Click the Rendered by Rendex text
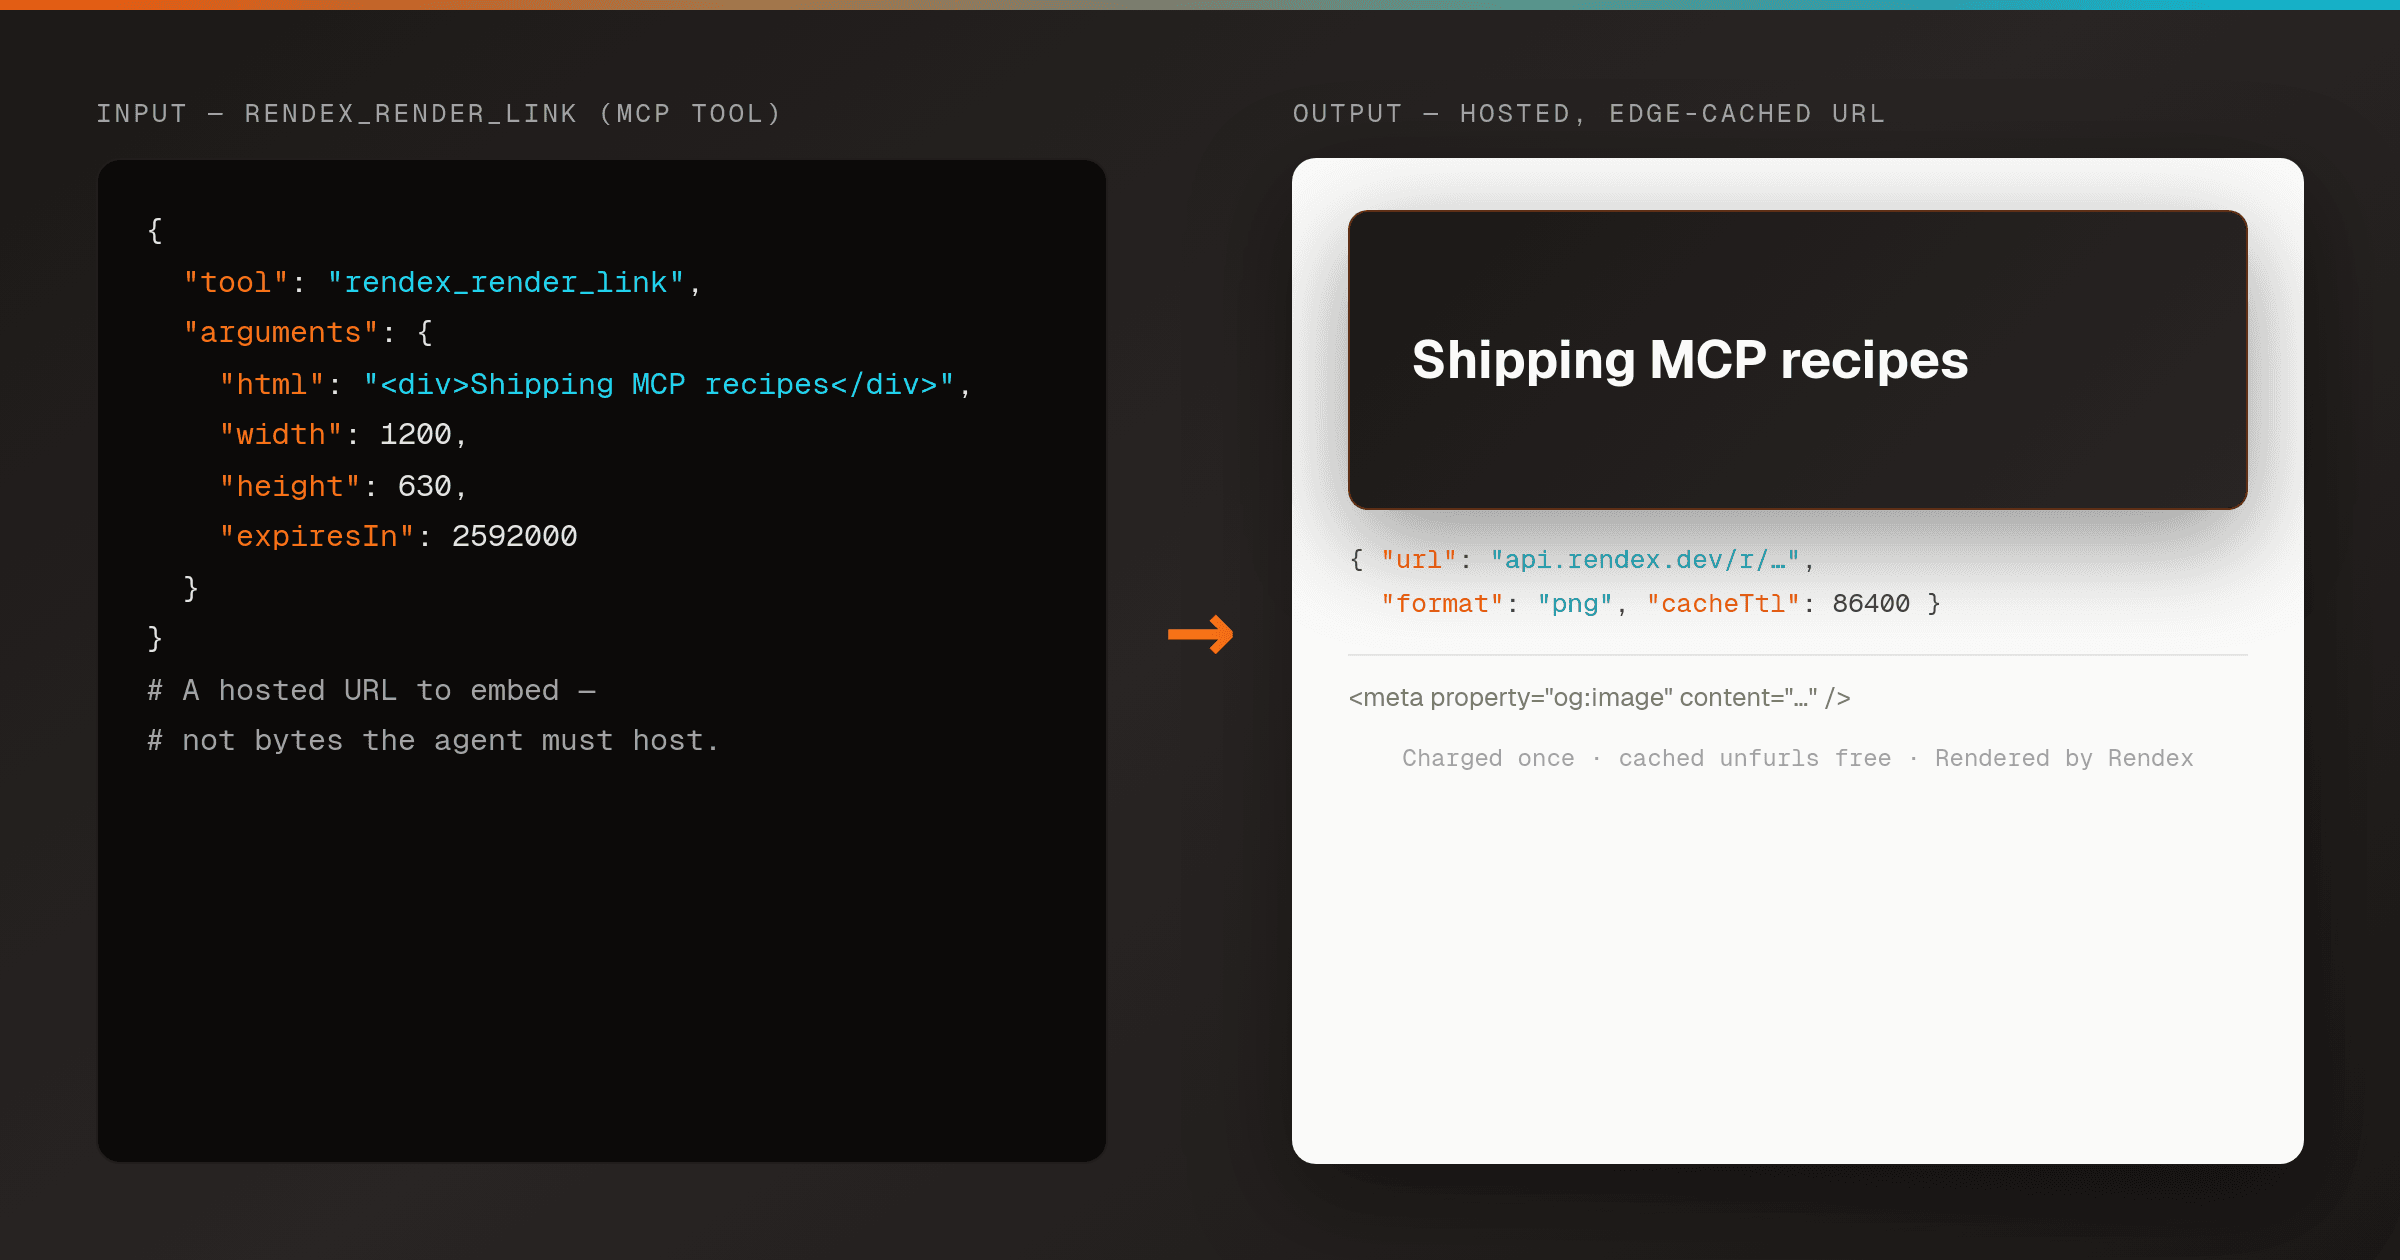 (2064, 759)
